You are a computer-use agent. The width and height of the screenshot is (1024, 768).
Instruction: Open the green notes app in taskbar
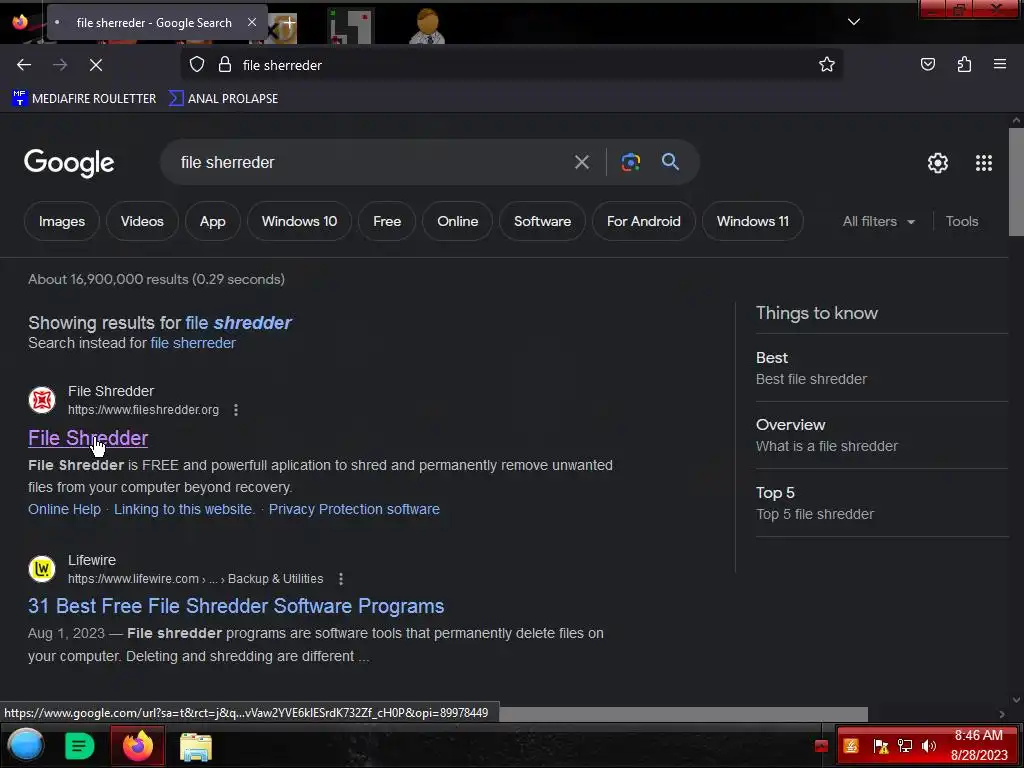pos(80,746)
